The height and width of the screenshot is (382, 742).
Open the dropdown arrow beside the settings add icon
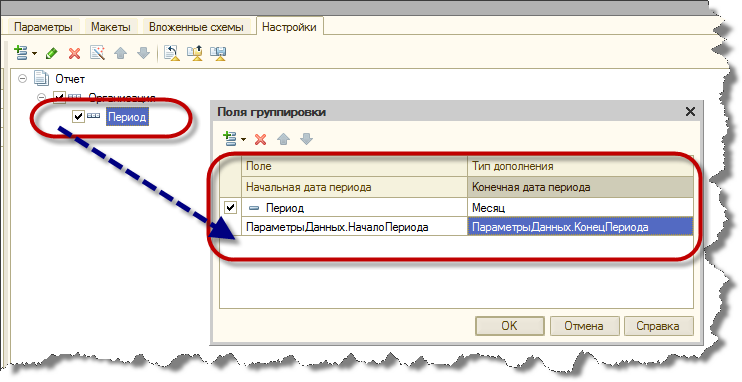tap(34, 53)
